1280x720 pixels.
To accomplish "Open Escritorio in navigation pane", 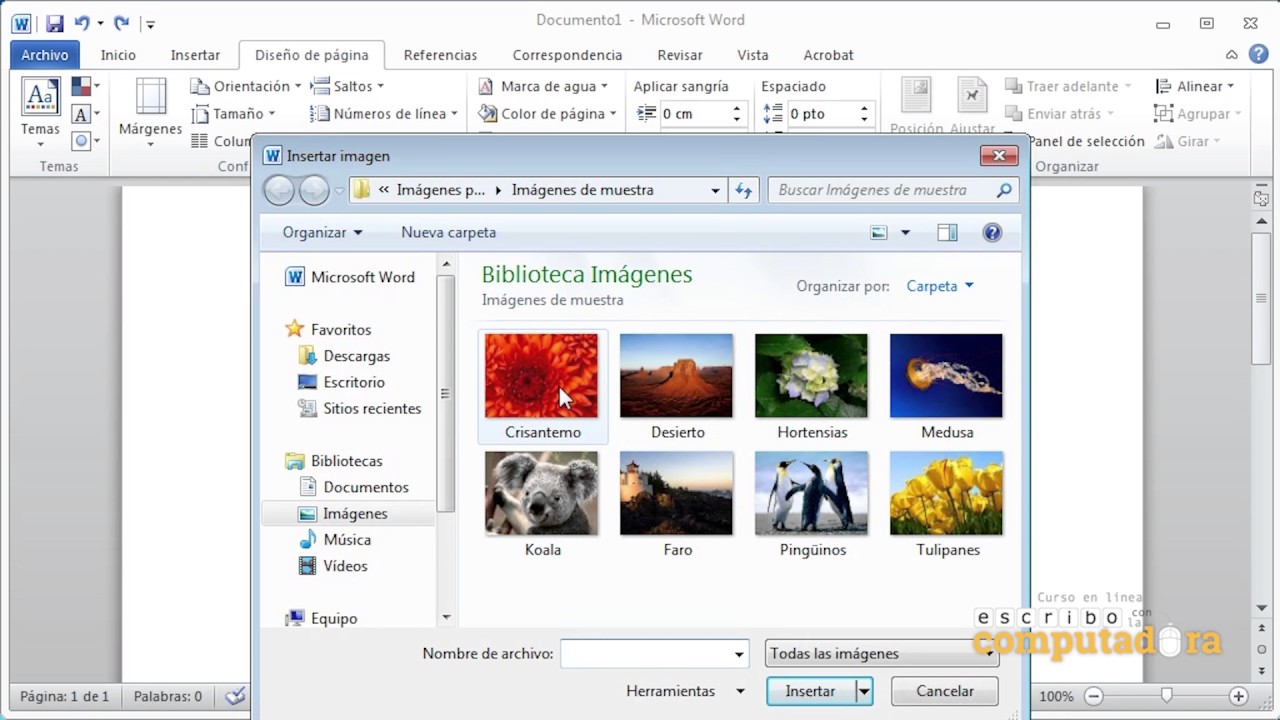I will point(342,382).
